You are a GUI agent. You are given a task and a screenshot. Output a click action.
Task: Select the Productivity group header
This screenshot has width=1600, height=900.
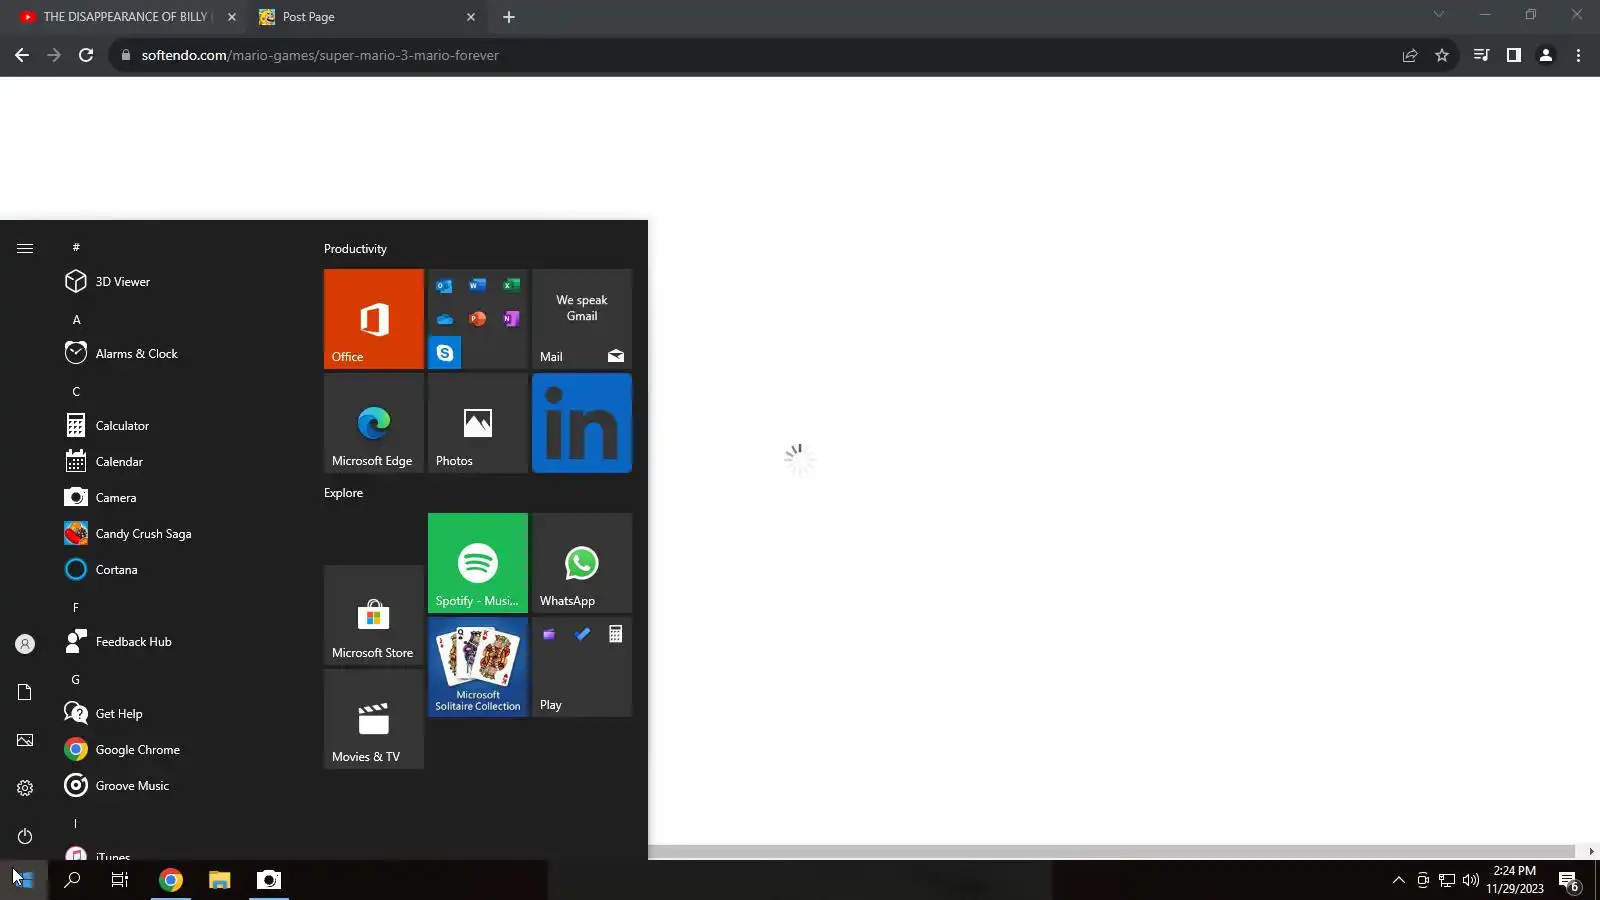point(355,249)
